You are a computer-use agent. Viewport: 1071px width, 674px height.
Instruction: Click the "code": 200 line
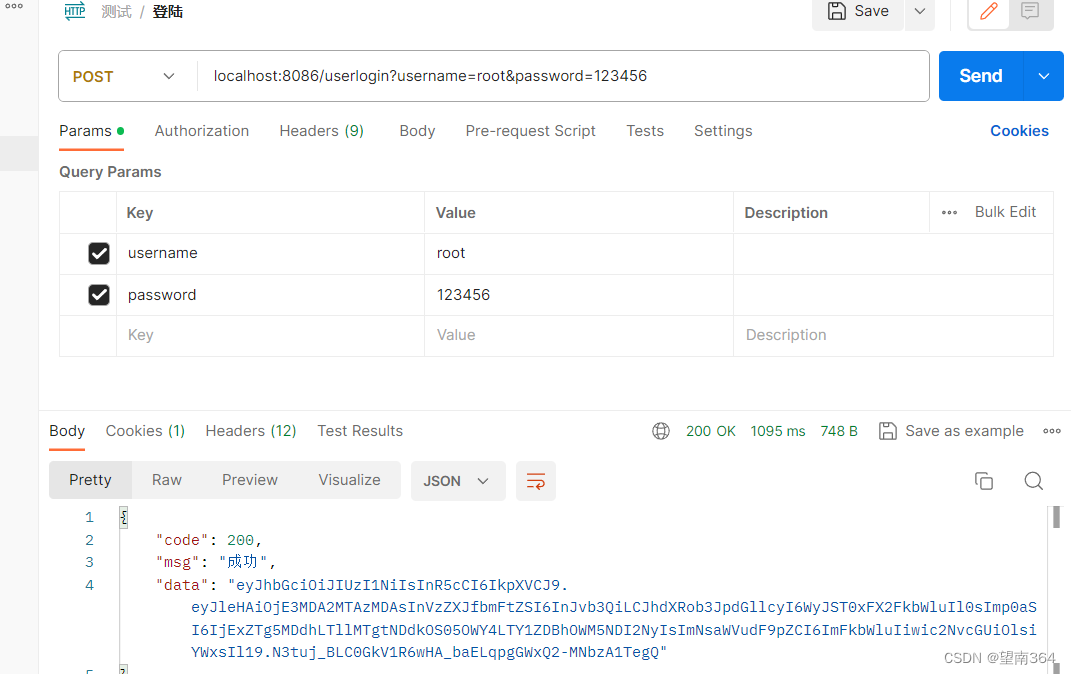209,540
